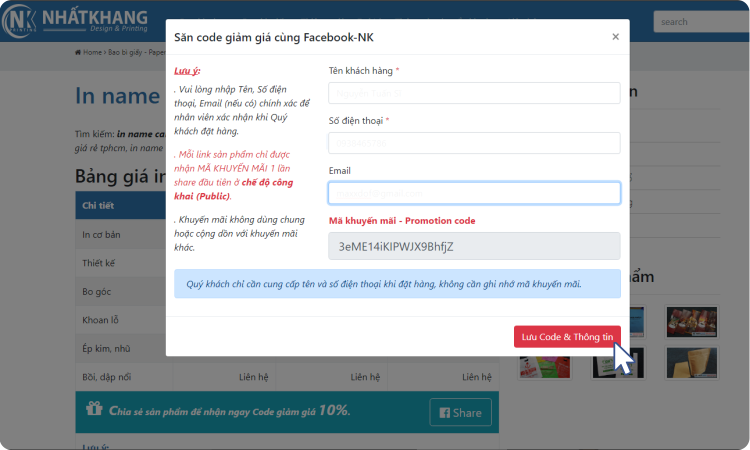Viewport: 750px width, 450px height.
Task: Click the Facebook Share button
Action: click(x=460, y=412)
